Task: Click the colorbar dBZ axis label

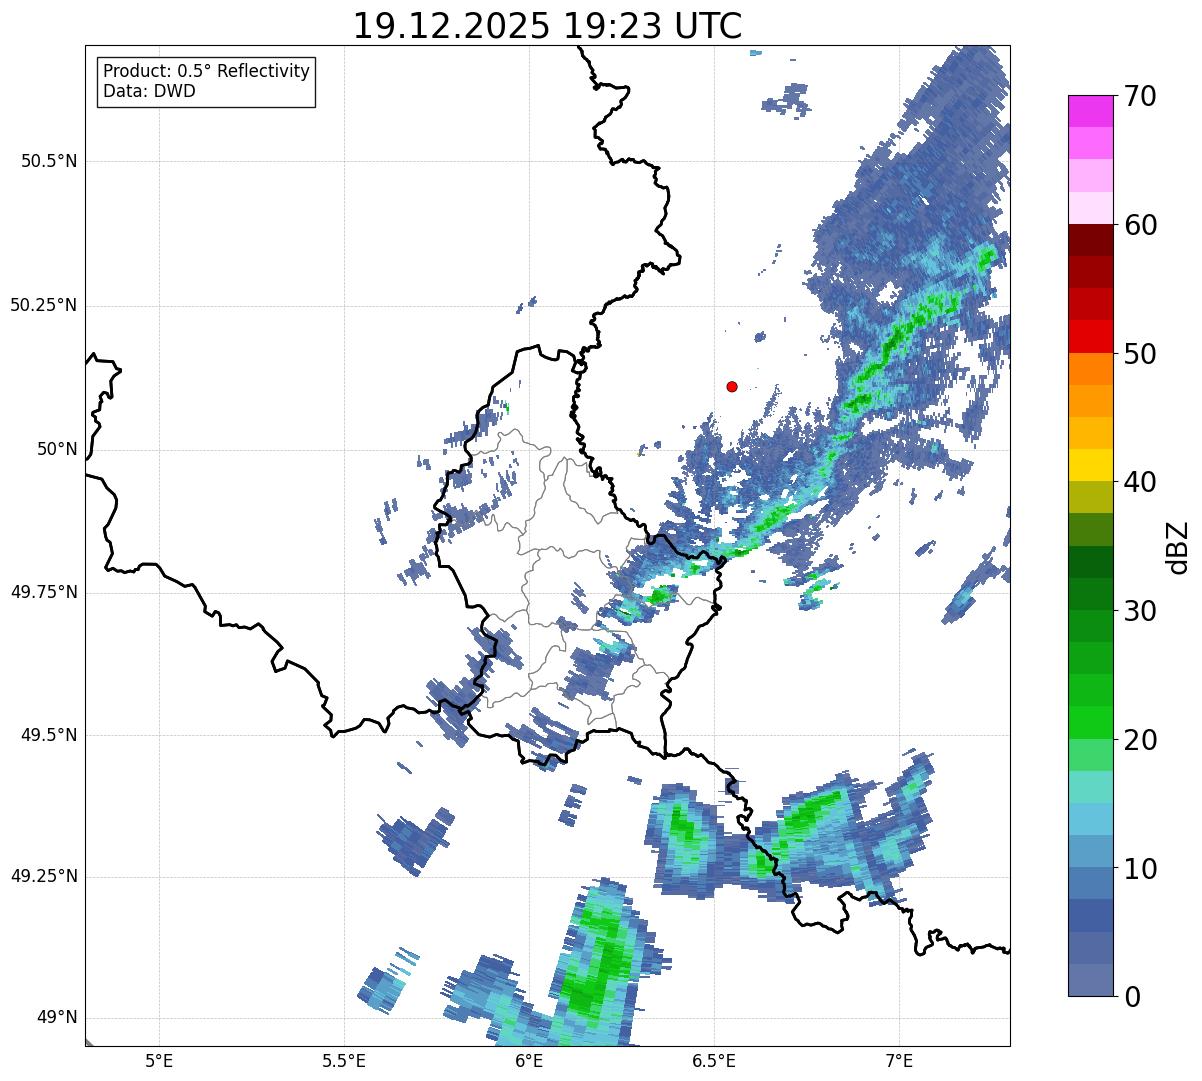Action: (1177, 546)
